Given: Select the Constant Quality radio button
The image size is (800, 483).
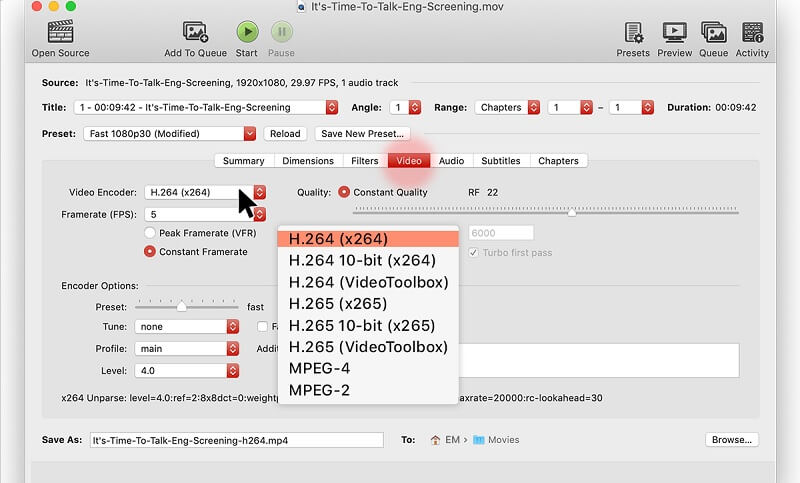Looking at the screenshot, I should [345, 192].
